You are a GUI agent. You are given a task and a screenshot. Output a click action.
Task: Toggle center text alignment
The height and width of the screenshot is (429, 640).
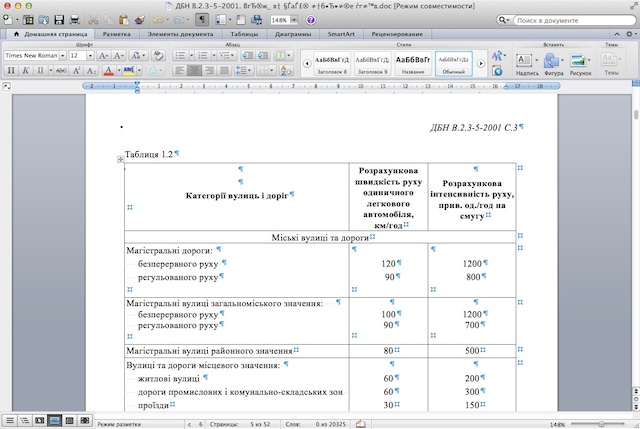click(196, 71)
